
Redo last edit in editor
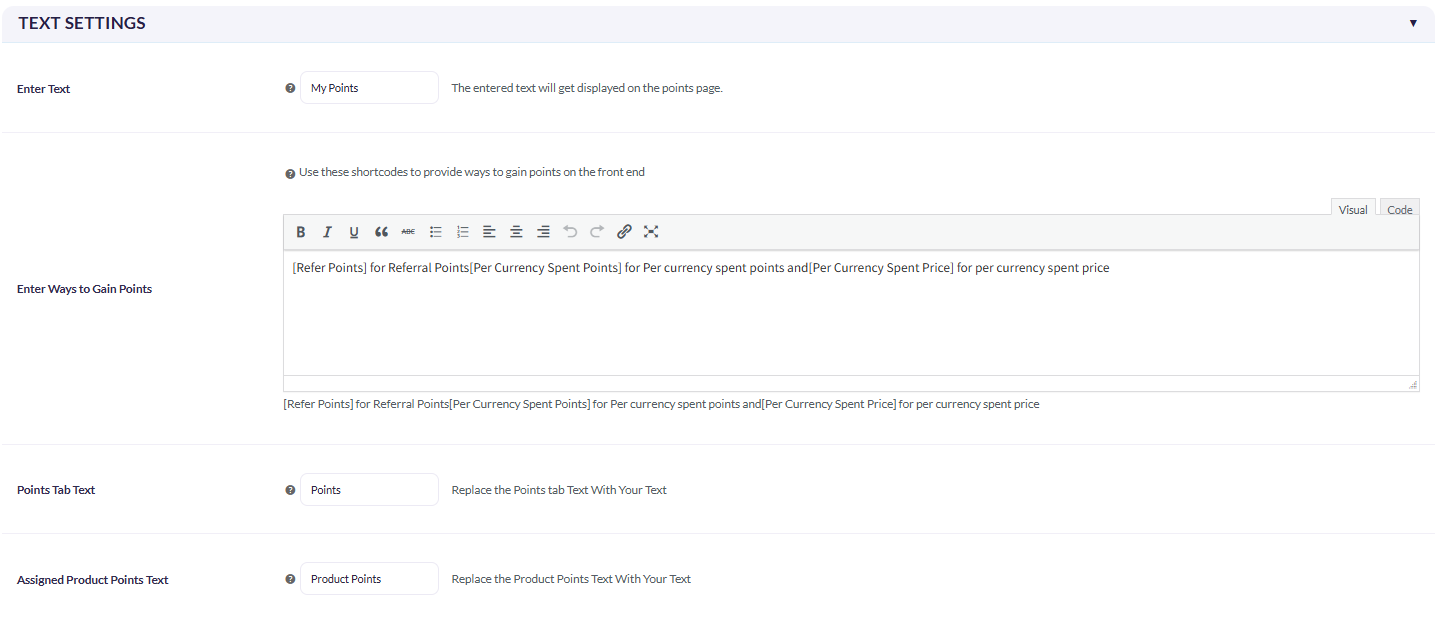(x=597, y=232)
